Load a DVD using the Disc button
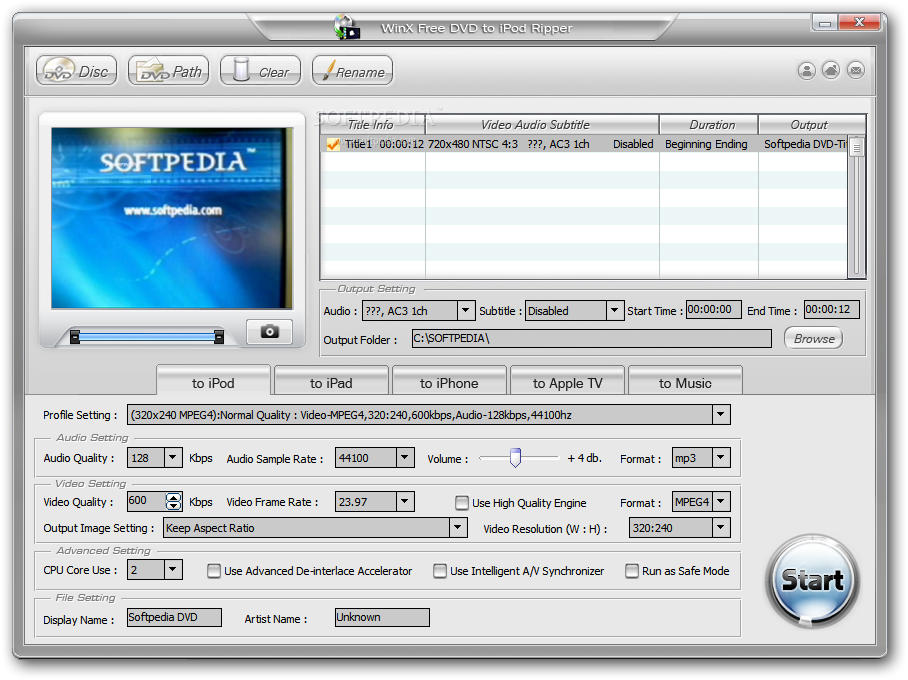Viewport: 908px width, 680px height. tap(76, 71)
